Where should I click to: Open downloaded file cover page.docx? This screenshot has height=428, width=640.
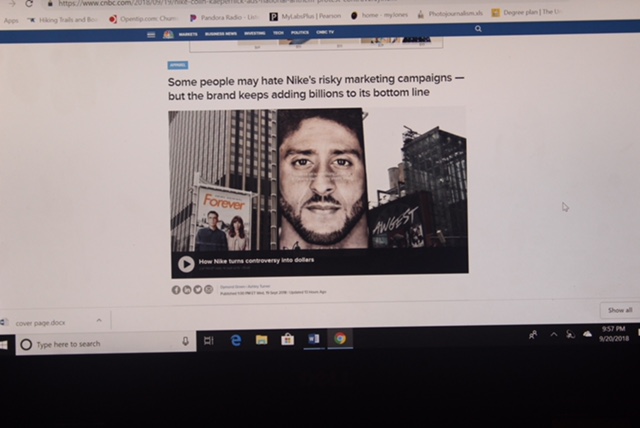tap(40, 323)
